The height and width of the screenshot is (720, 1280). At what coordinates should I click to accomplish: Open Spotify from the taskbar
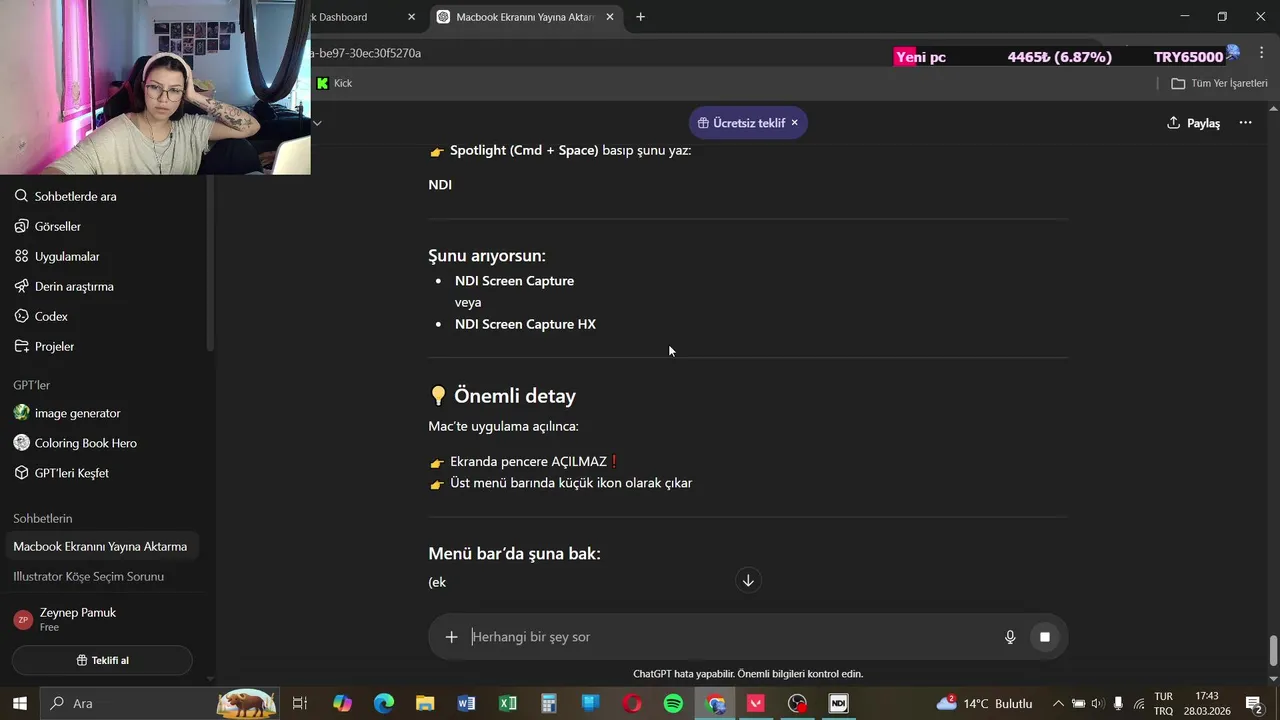click(673, 703)
